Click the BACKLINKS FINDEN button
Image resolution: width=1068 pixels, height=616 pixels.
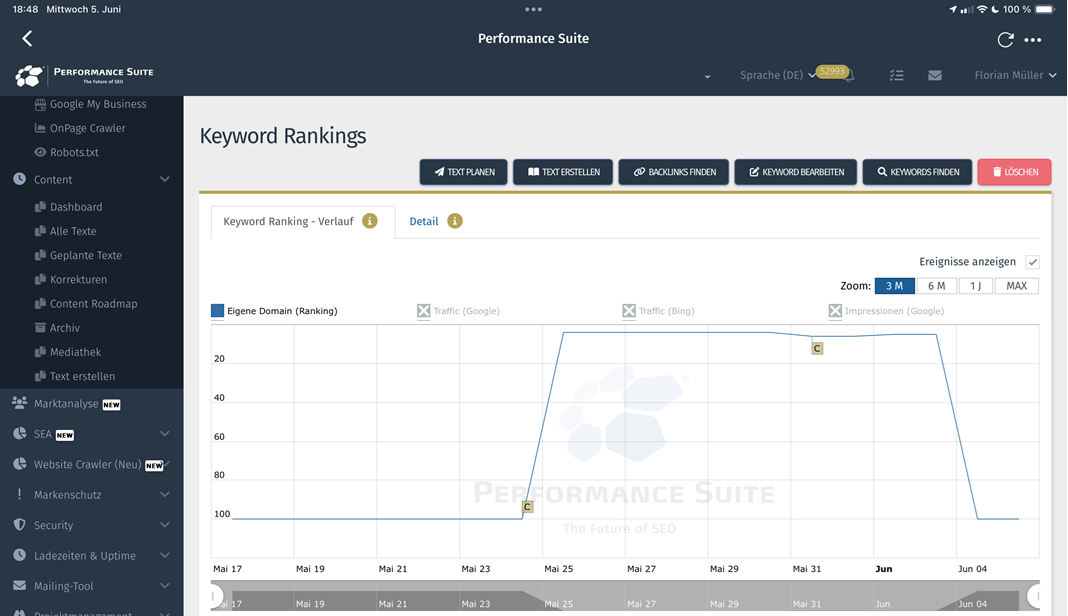click(x=674, y=172)
